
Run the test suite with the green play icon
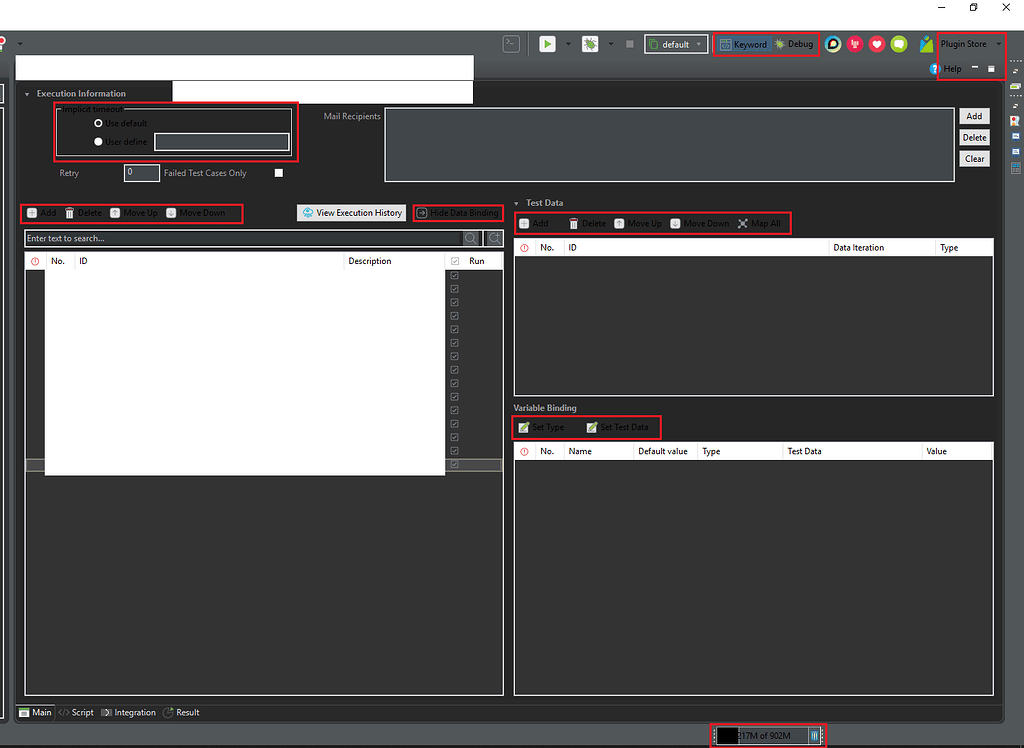click(546, 43)
